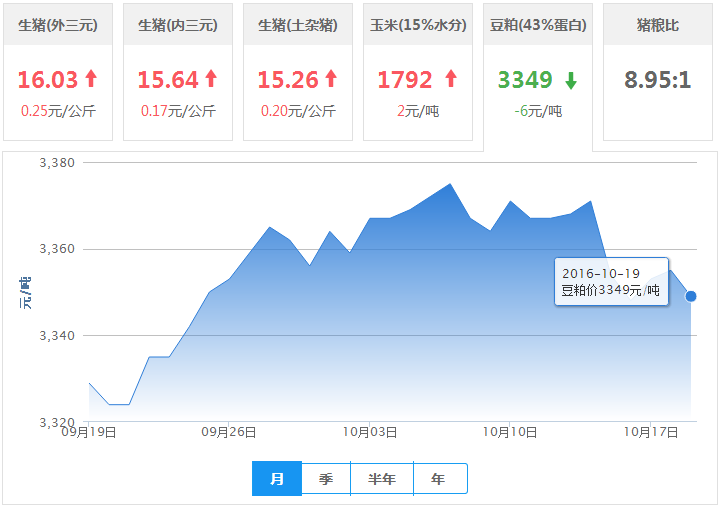The width and height of the screenshot is (722, 509).
Task: Click the 10月10日 axis label
Action: pos(510,432)
